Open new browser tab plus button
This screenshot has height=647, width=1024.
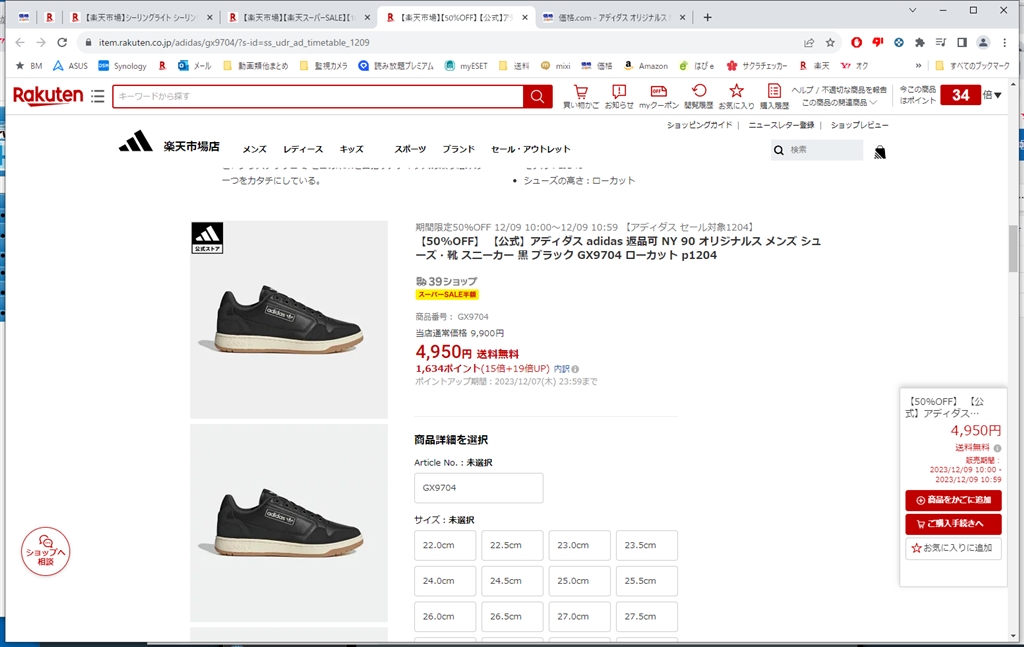(x=707, y=18)
